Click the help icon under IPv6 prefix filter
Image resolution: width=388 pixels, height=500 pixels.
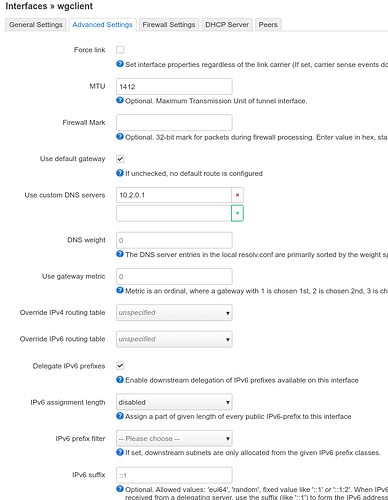click(x=120, y=452)
